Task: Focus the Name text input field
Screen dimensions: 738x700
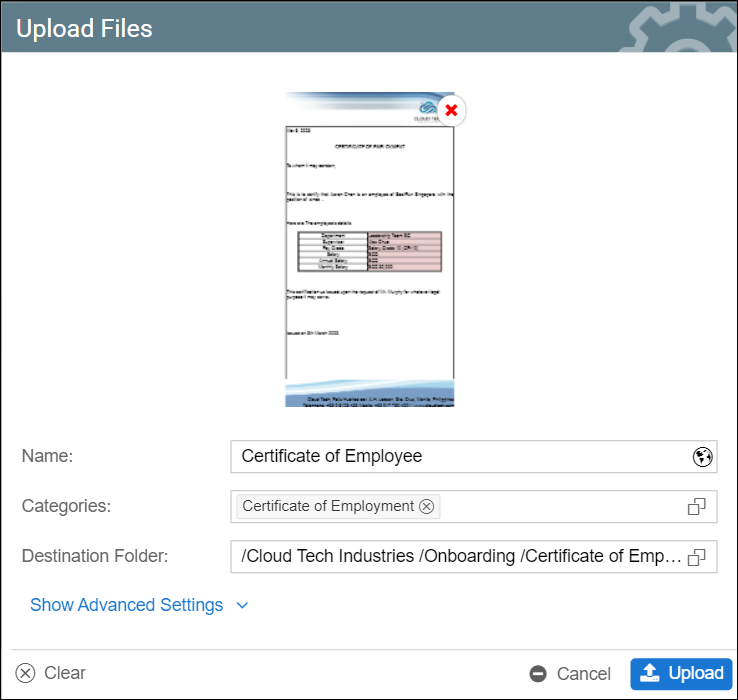Action: [460, 457]
